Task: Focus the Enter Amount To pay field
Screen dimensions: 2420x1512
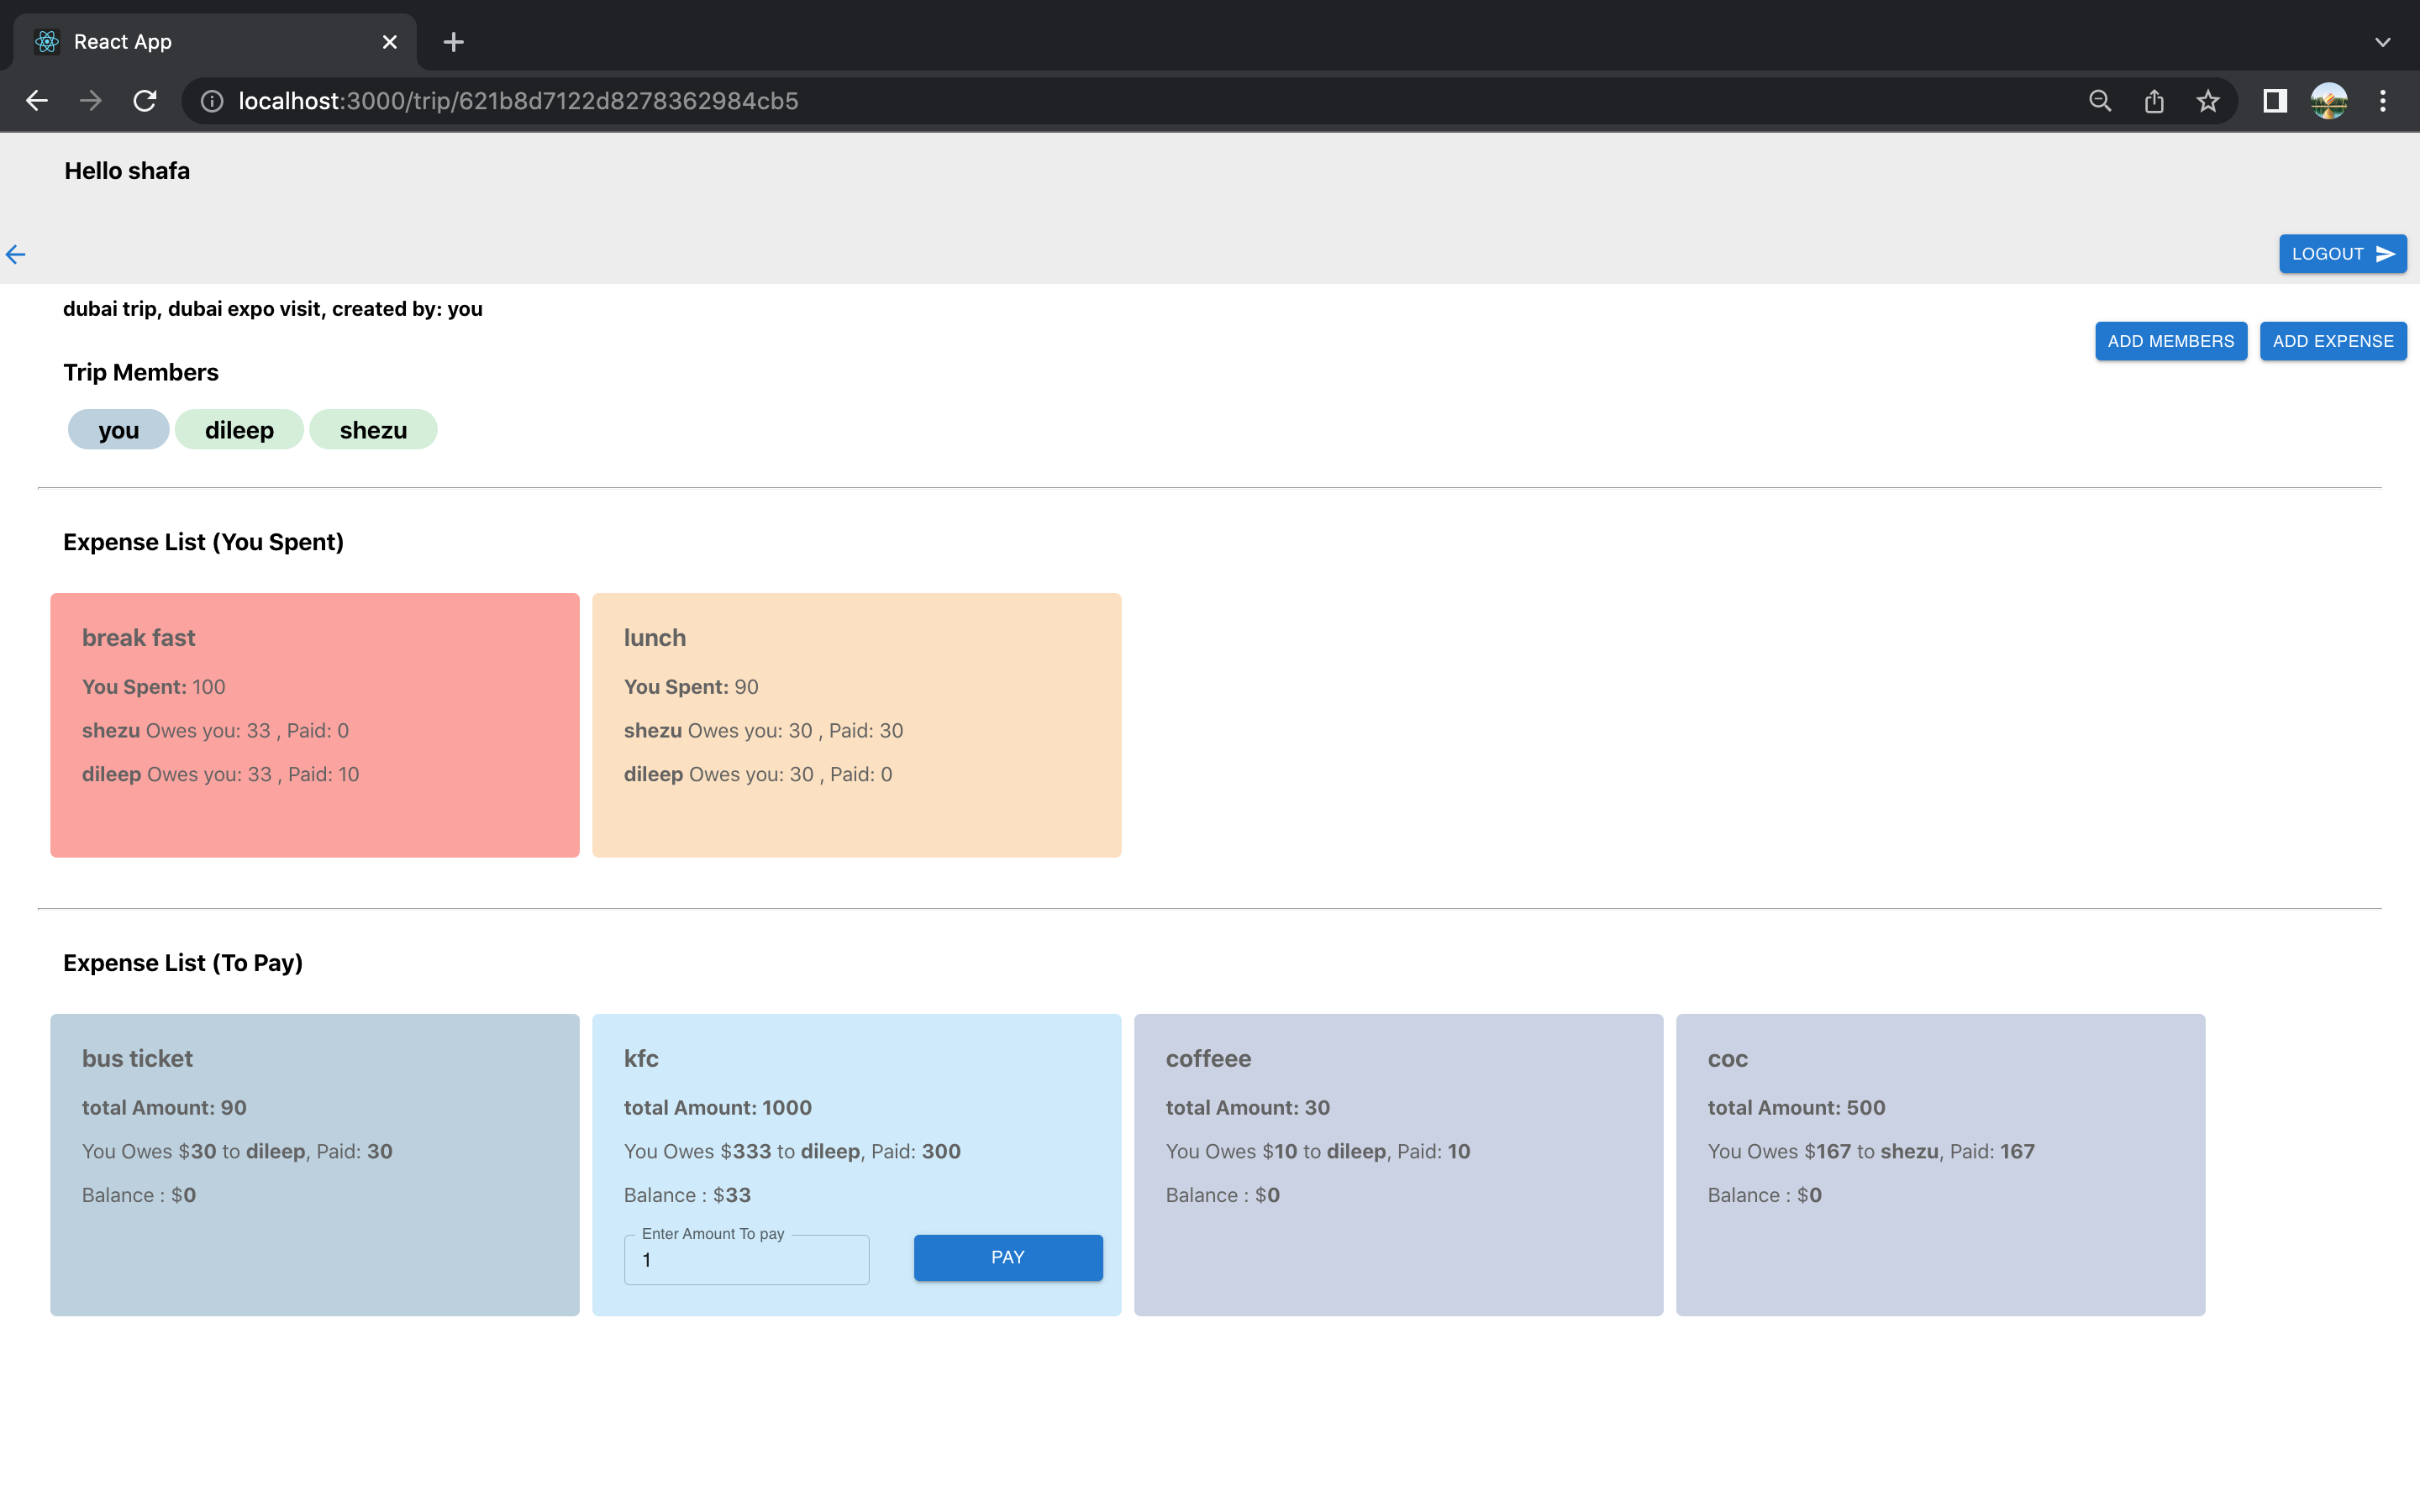Action: pos(746,1259)
